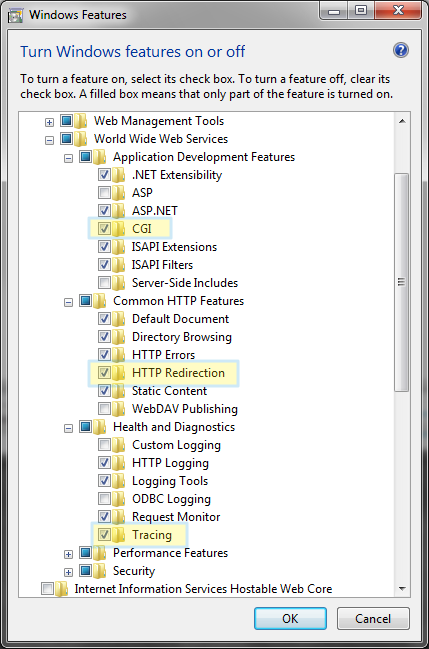Viewport: 429px width, 649px height.
Task: Click the Common HTTP Features folder icon
Action: click(x=99, y=301)
